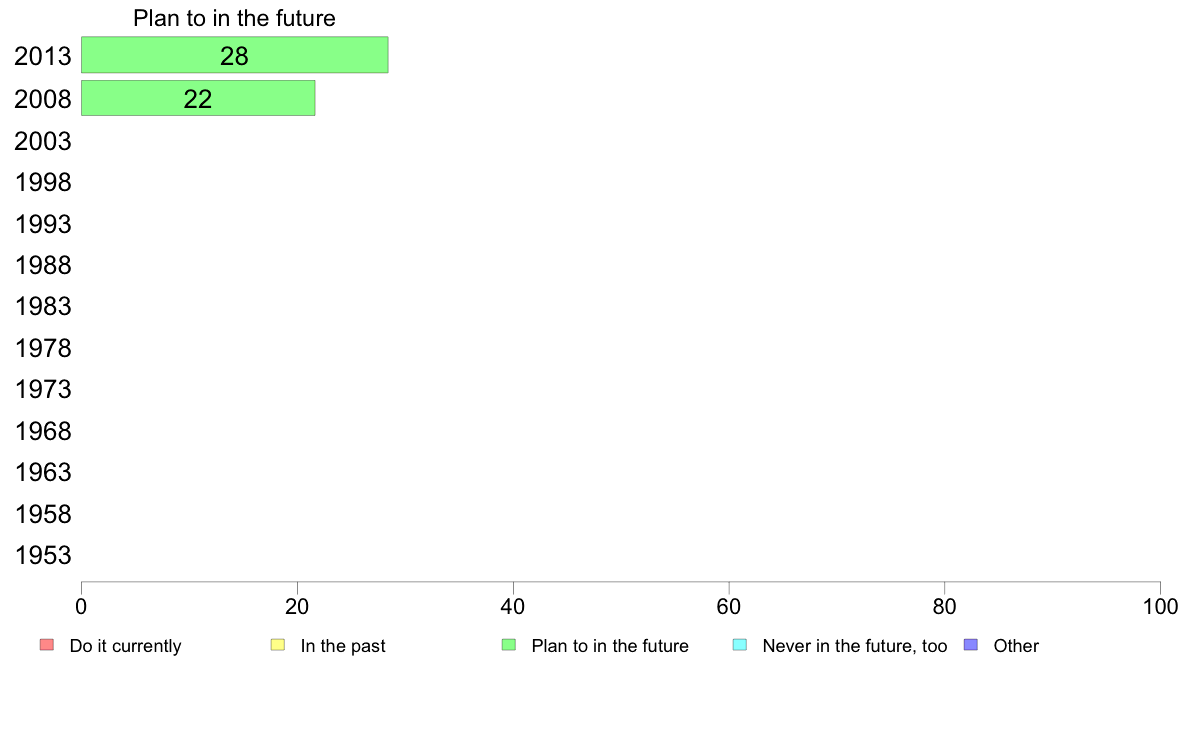Screen dimensions: 1188x736
Task: Click the 40 tick label on x-axis
Action: click(513, 606)
